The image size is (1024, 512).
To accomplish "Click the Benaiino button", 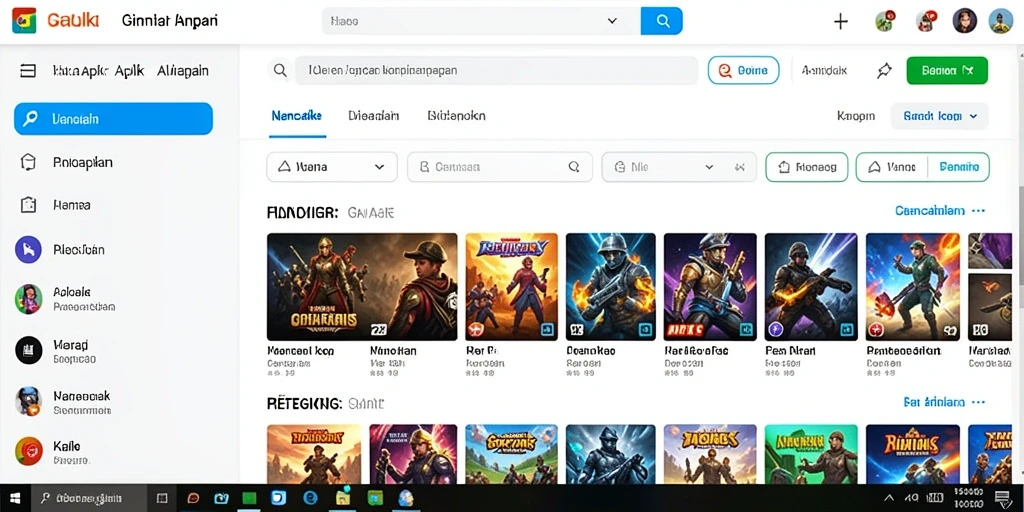I will (x=959, y=167).
